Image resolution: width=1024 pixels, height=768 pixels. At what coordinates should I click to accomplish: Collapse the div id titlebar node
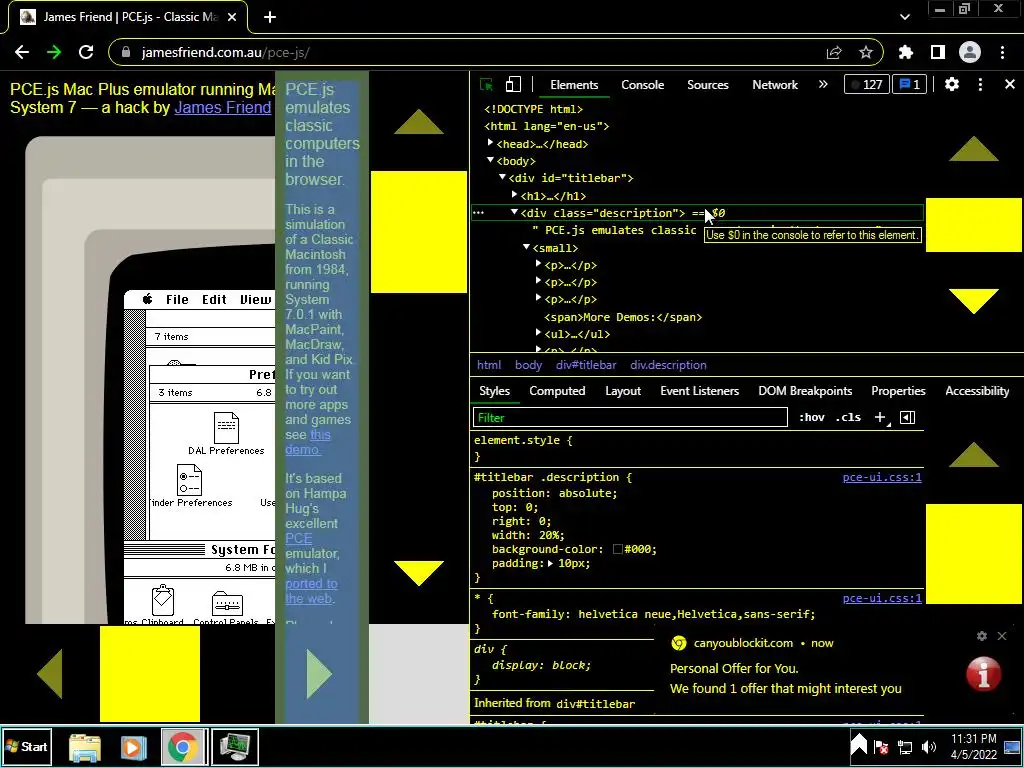coord(502,177)
